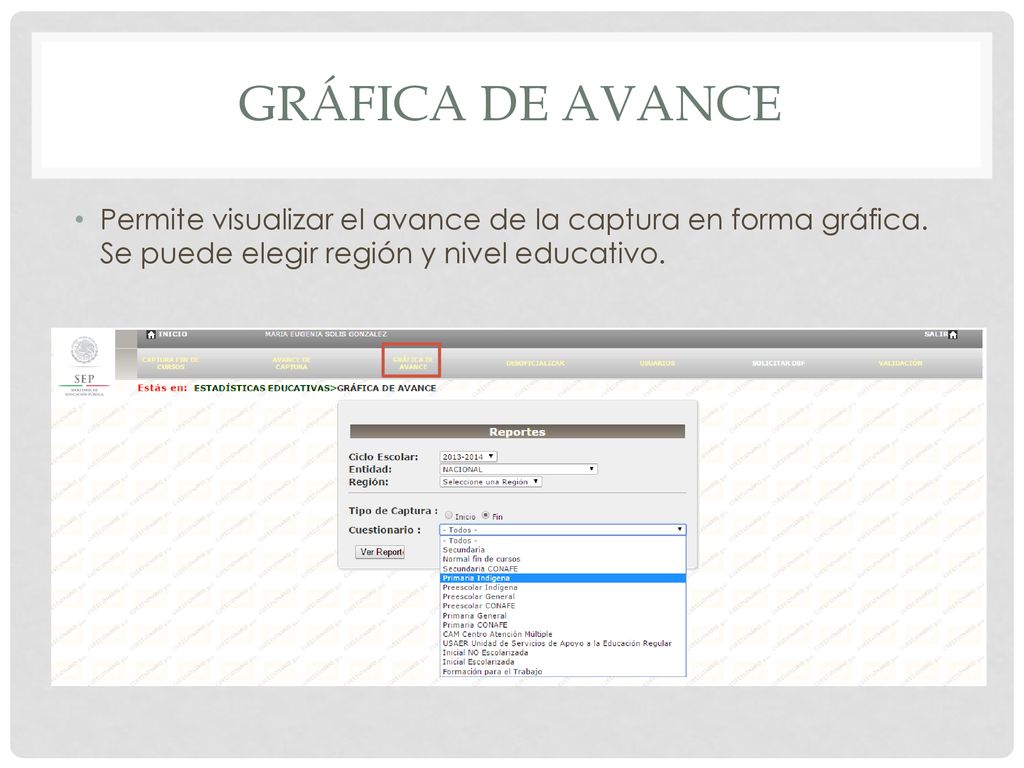Choose CAM Centro Atención Múltiple option
The image size is (1024, 768).
563,634
